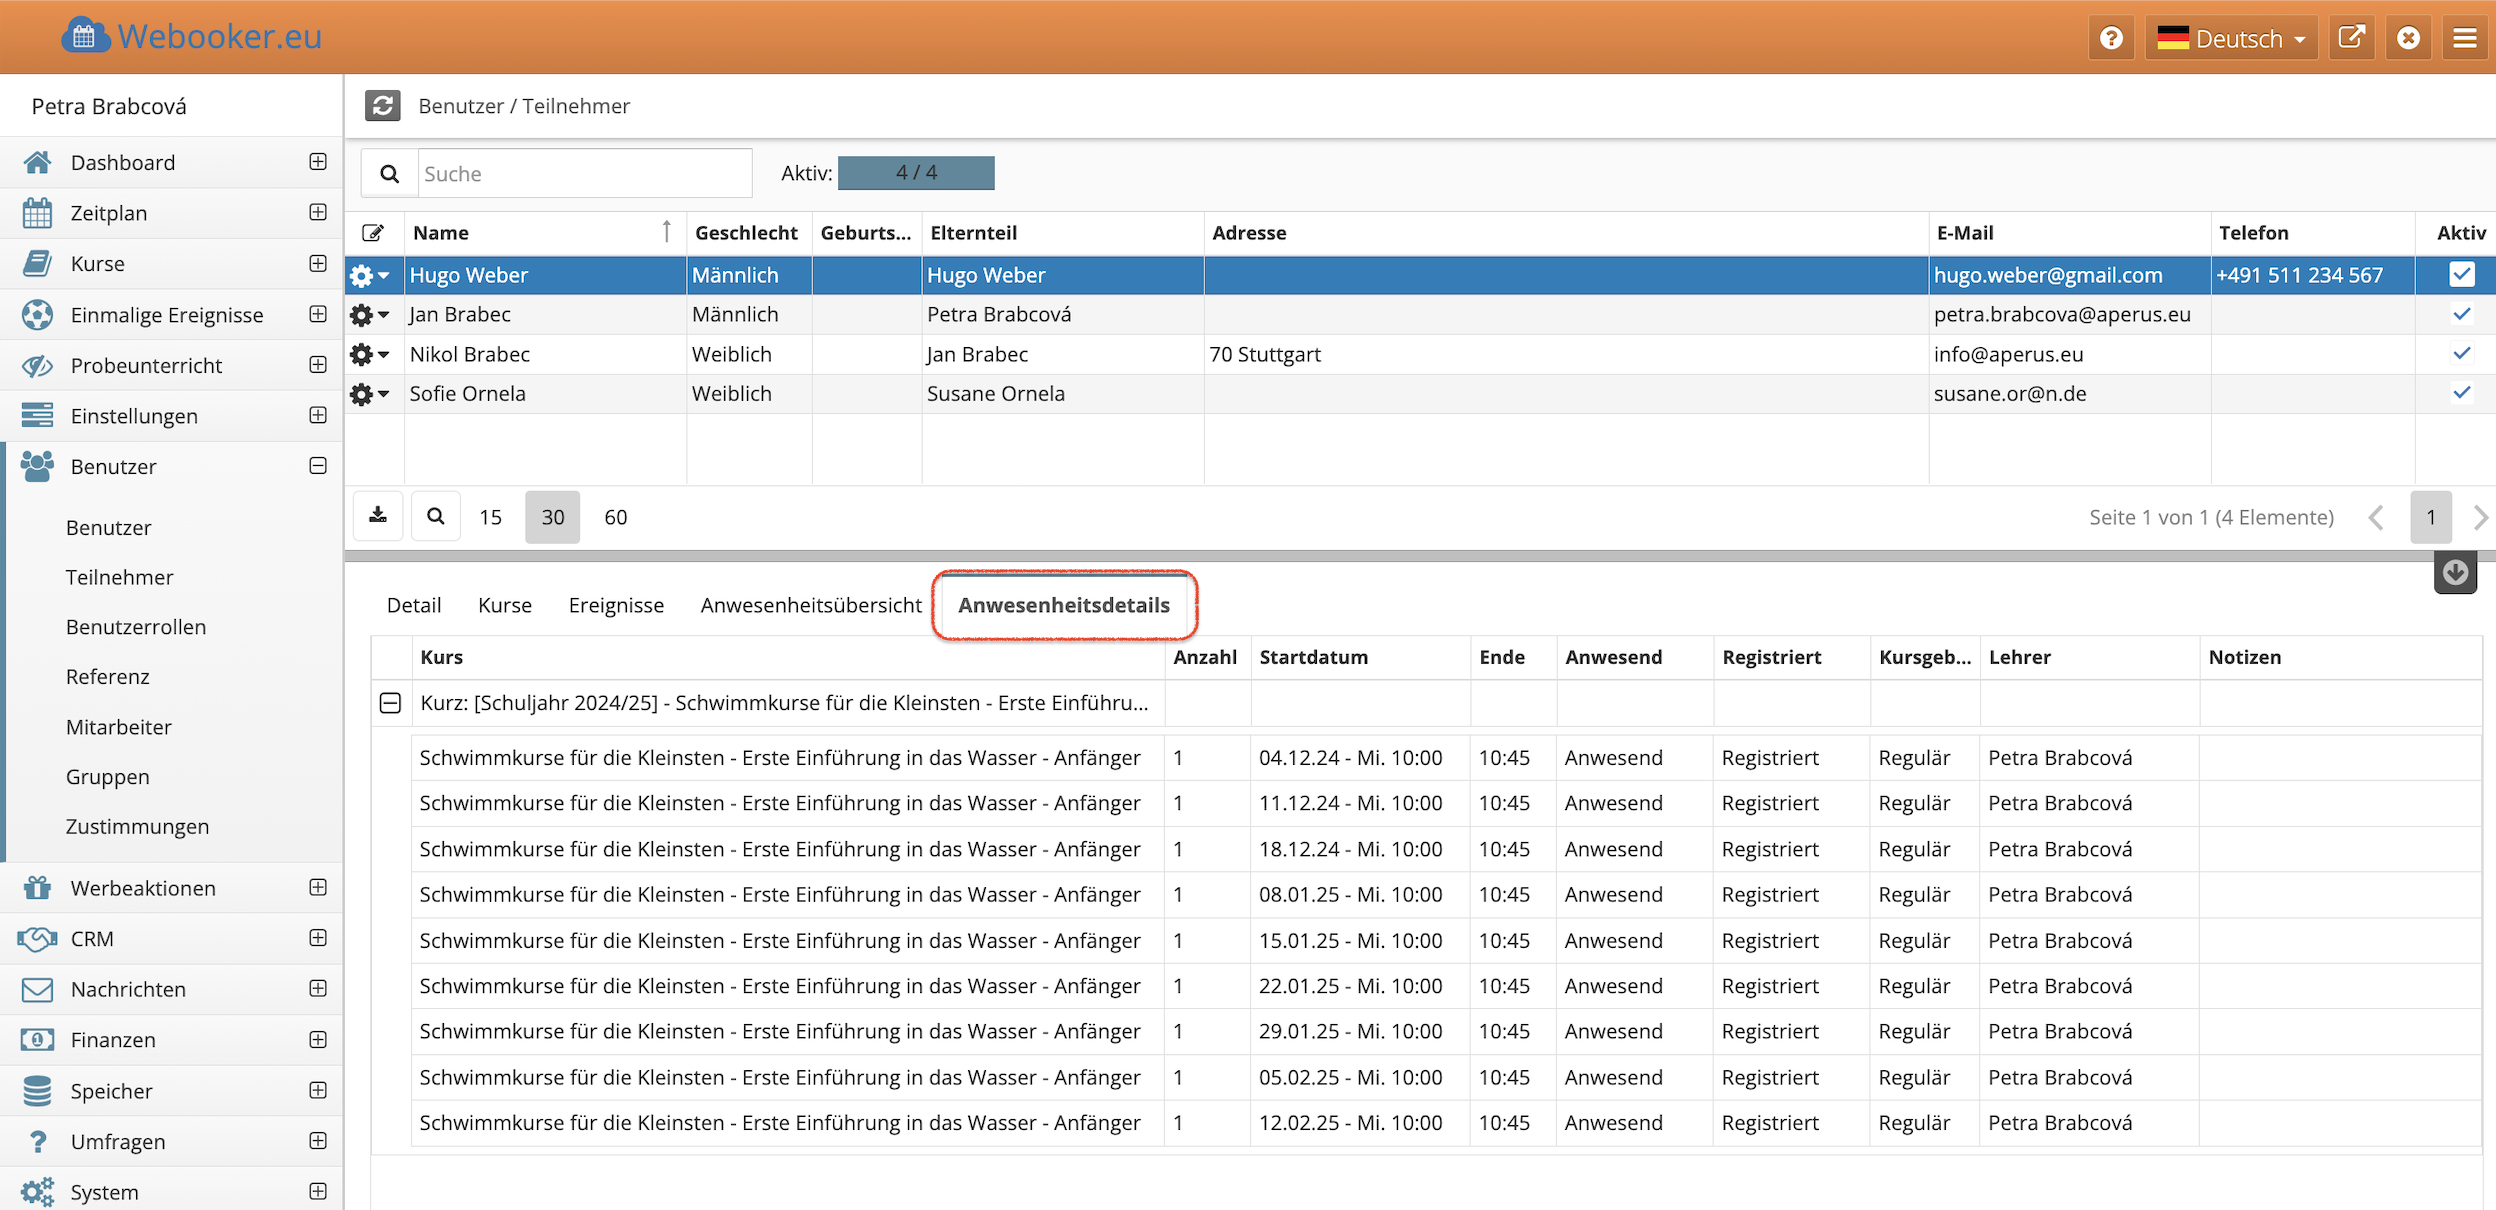Screen dimensions: 2496x1210
Task: Set page size to 60 rows
Action: pos(615,517)
